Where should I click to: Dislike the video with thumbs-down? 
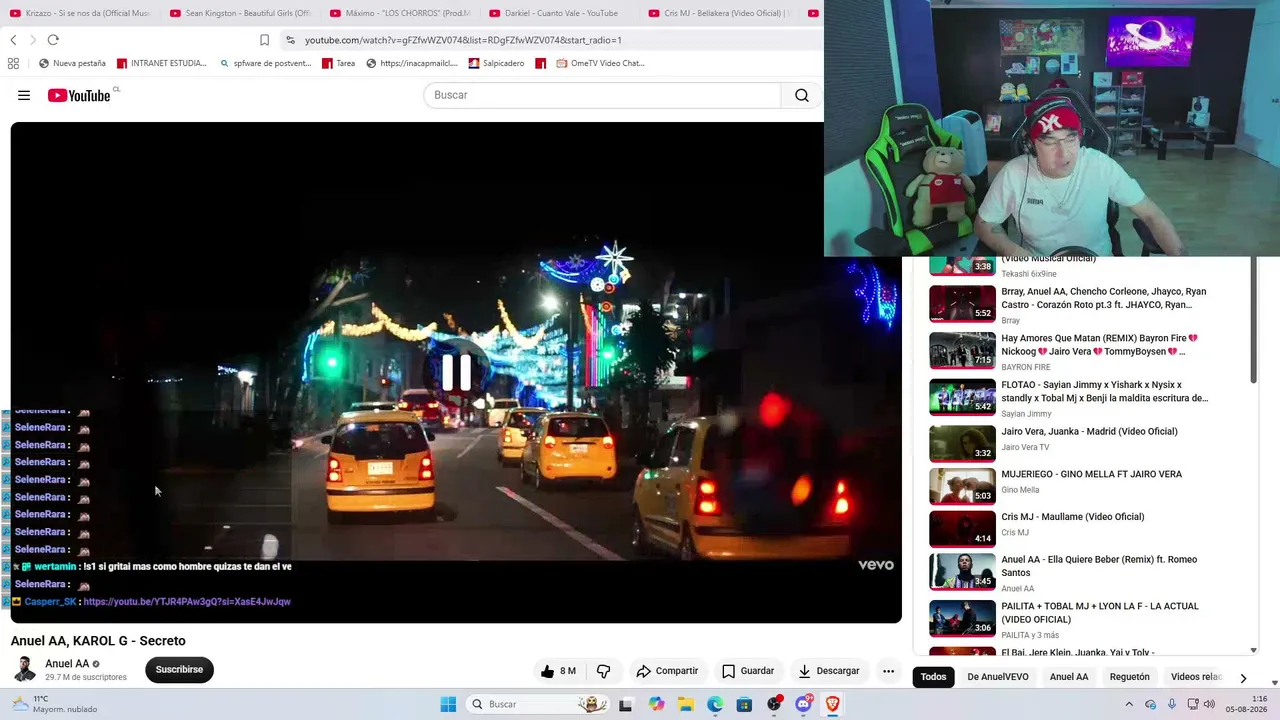[603, 671]
